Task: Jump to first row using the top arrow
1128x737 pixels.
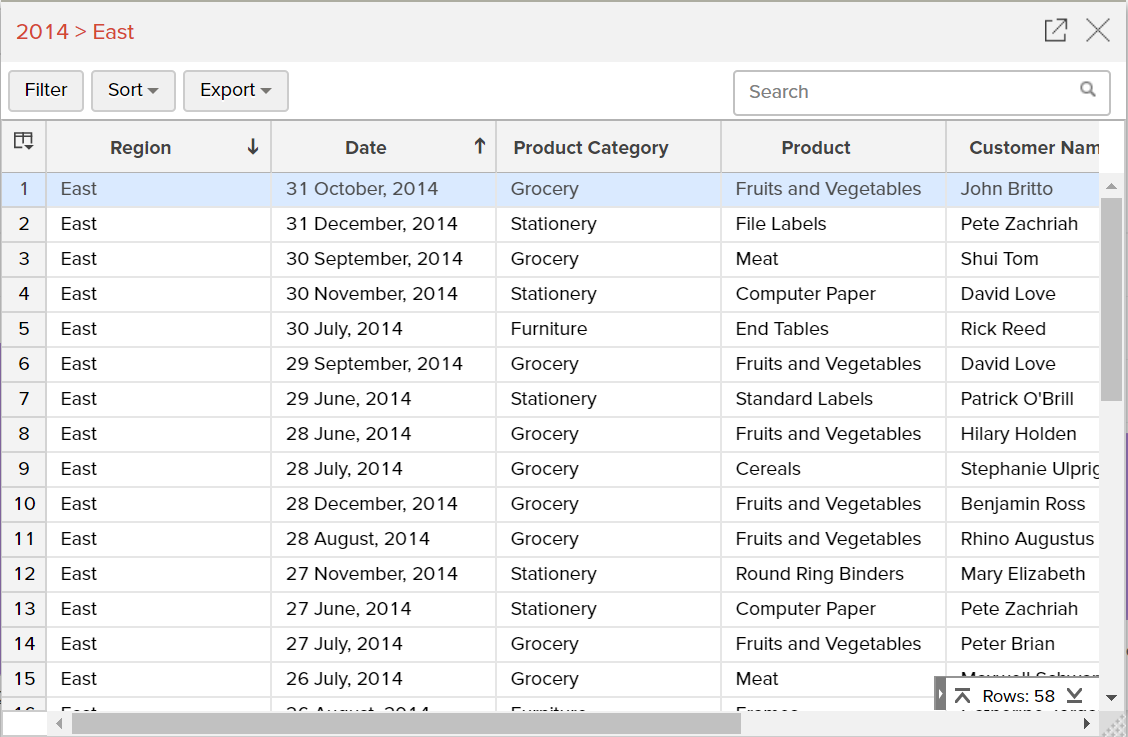Action: [962, 696]
